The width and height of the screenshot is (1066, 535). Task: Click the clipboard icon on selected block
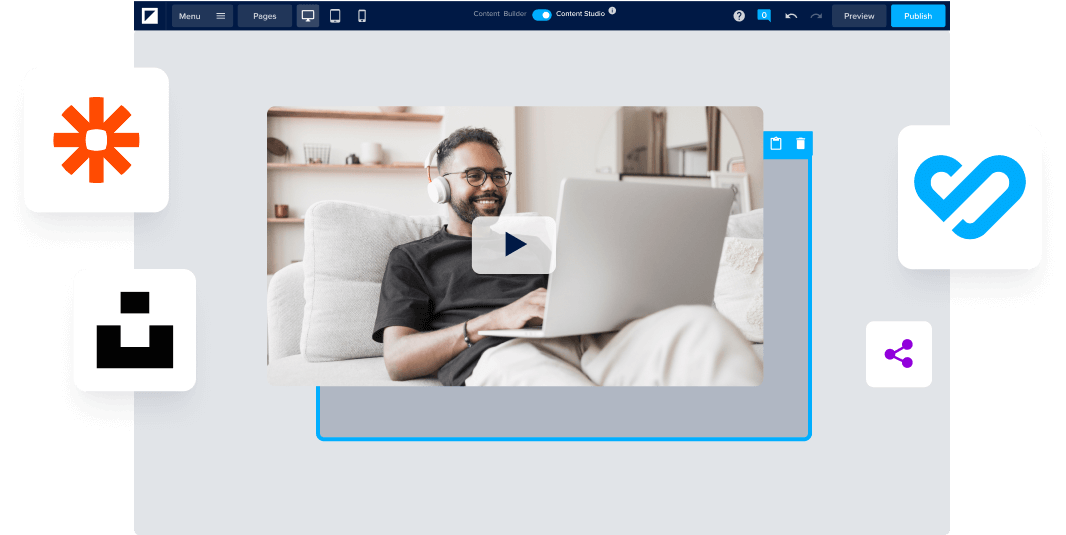(776, 144)
